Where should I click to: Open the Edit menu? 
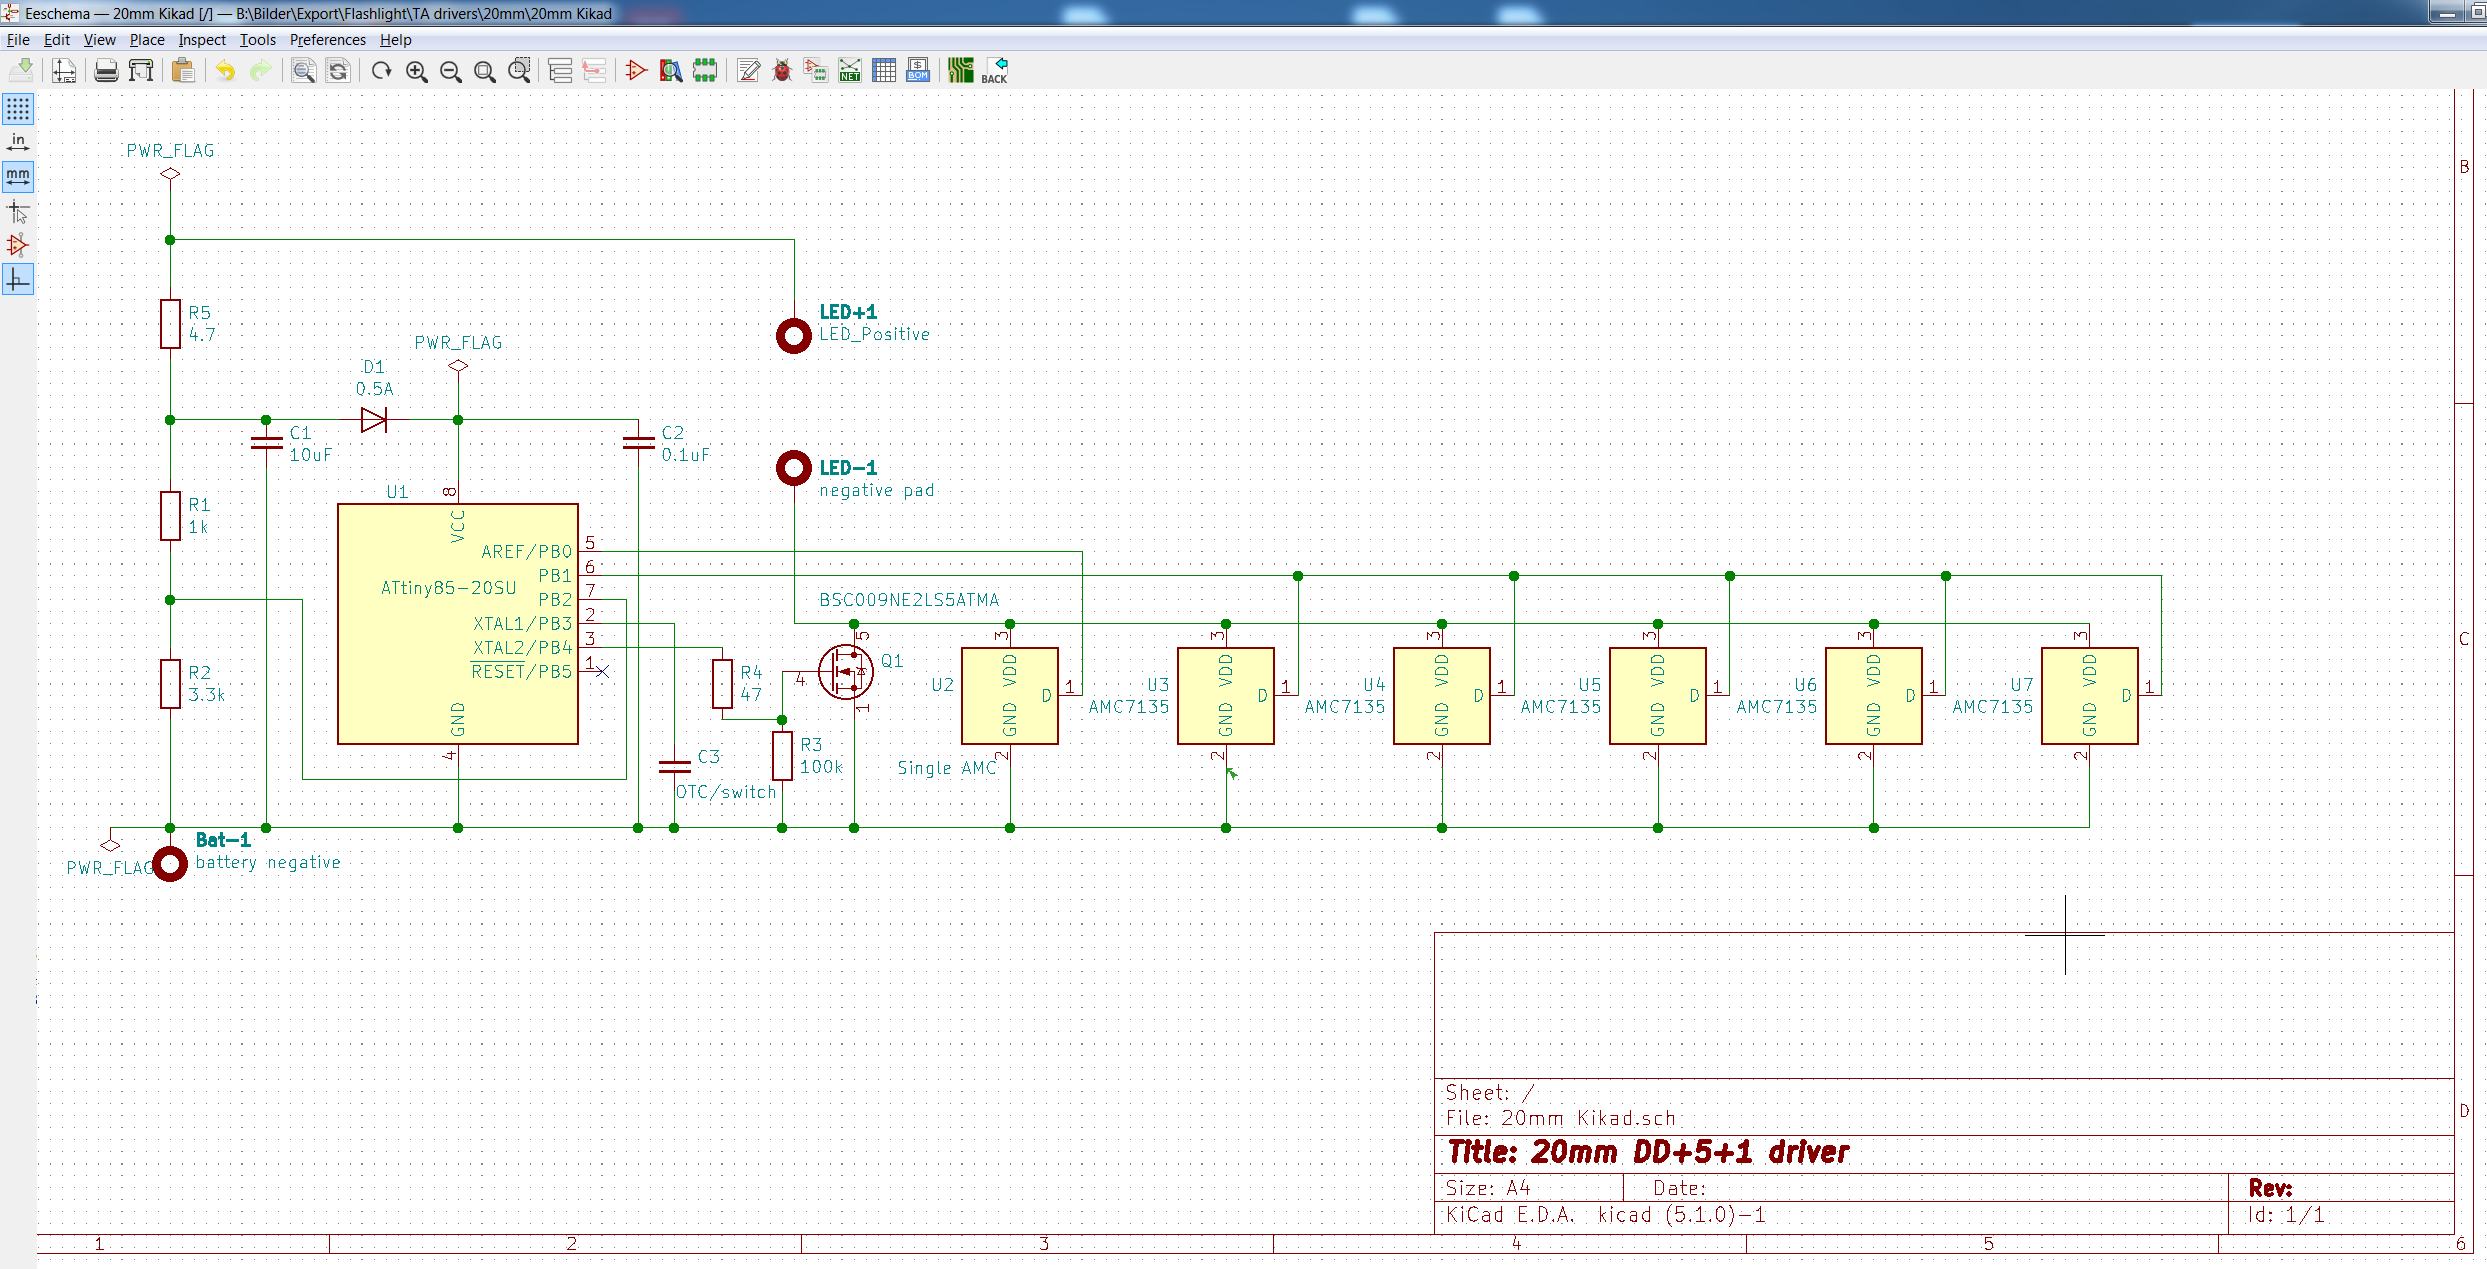click(57, 40)
